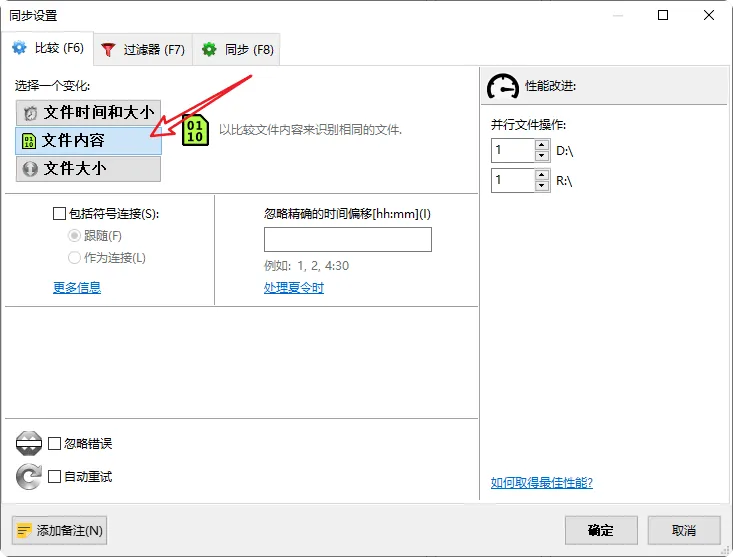
Task: Switch to the 过滤器 (F7) tab
Action: pos(143,50)
